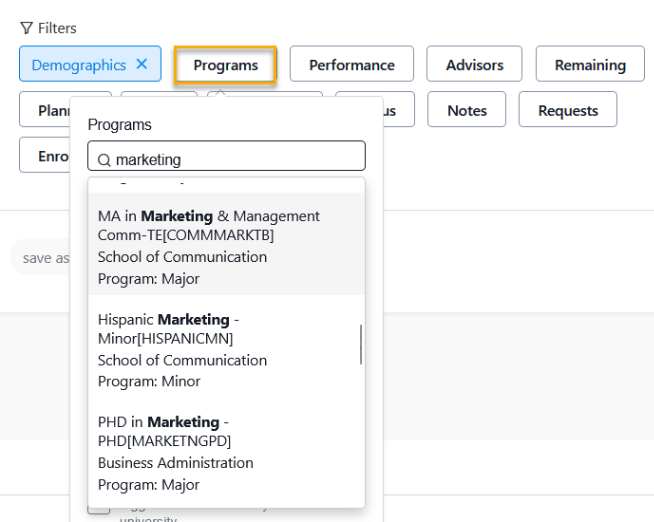Click the magnifier icon in Programs search
This screenshot has height=522, width=654.
coord(104,160)
